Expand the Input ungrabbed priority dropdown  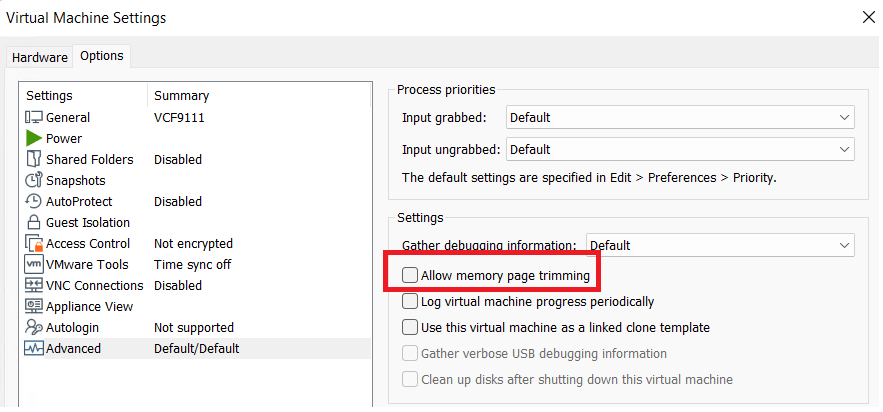(680, 149)
